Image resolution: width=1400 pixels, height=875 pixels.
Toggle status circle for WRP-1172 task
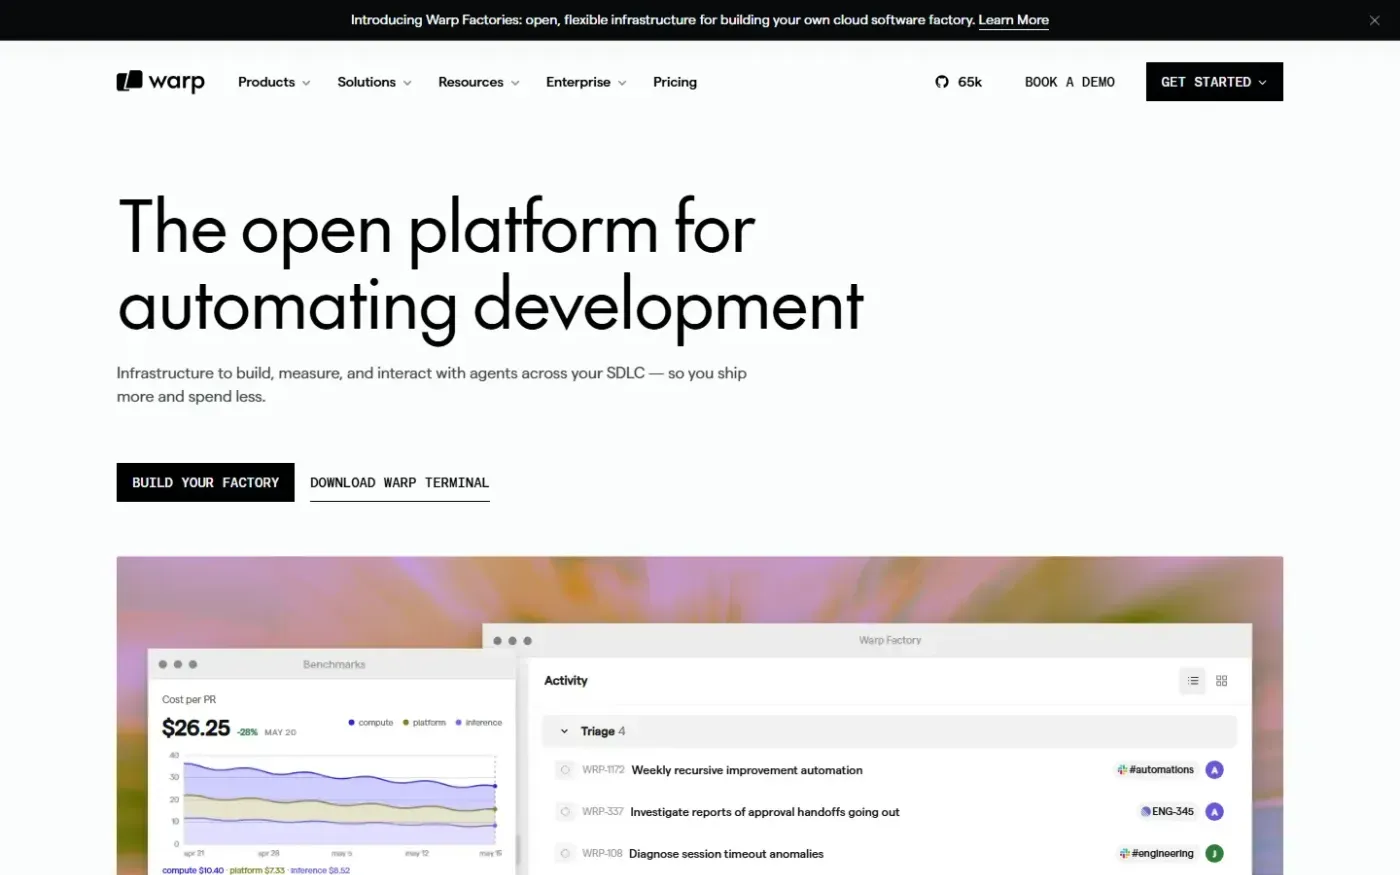(565, 770)
